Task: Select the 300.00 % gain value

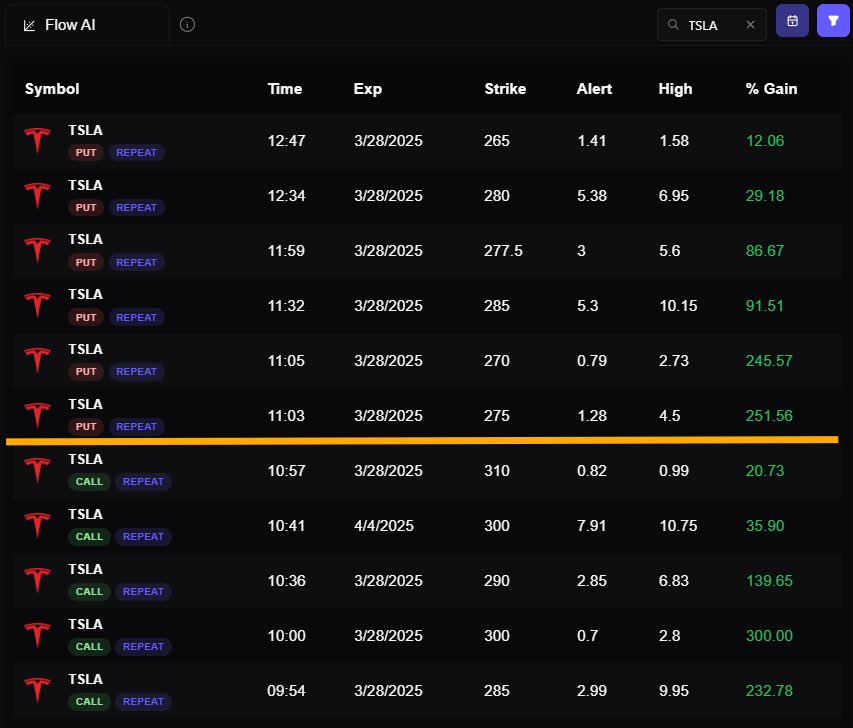Action: (x=769, y=635)
